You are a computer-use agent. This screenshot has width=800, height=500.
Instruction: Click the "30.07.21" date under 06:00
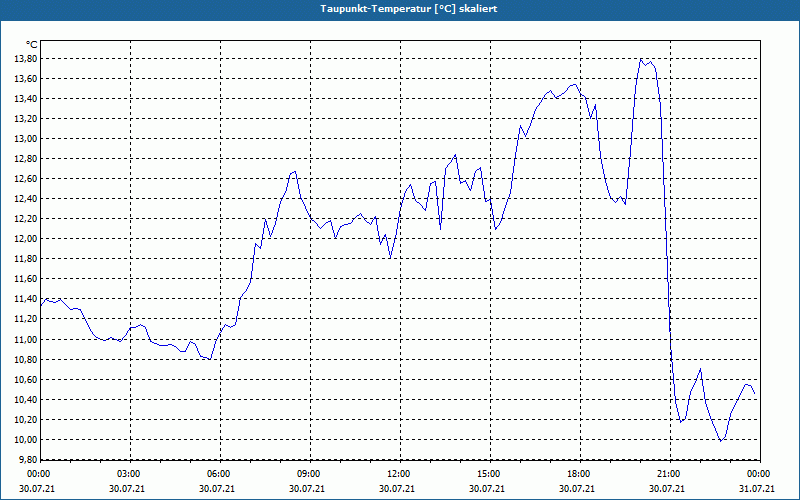217,489
